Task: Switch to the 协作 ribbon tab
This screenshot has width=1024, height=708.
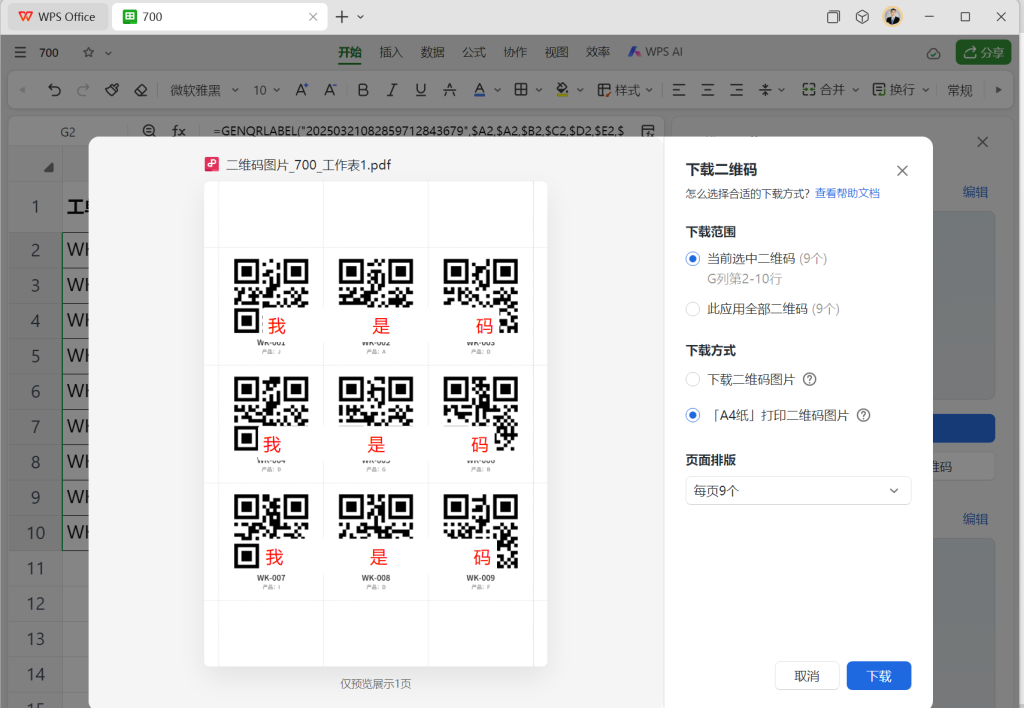Action: click(x=515, y=52)
